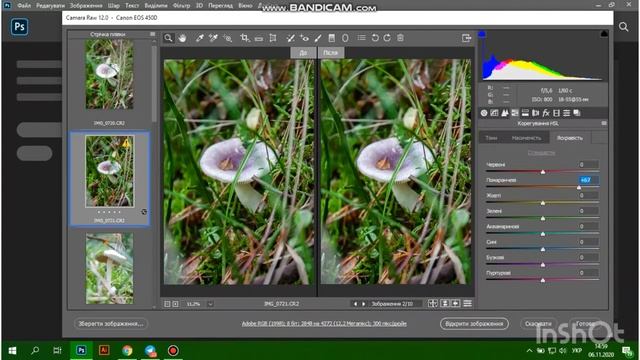This screenshot has width=640, height=360.
Task: Select the Zoom tool in Camera Raw toolbar
Action: pyautogui.click(x=168, y=38)
